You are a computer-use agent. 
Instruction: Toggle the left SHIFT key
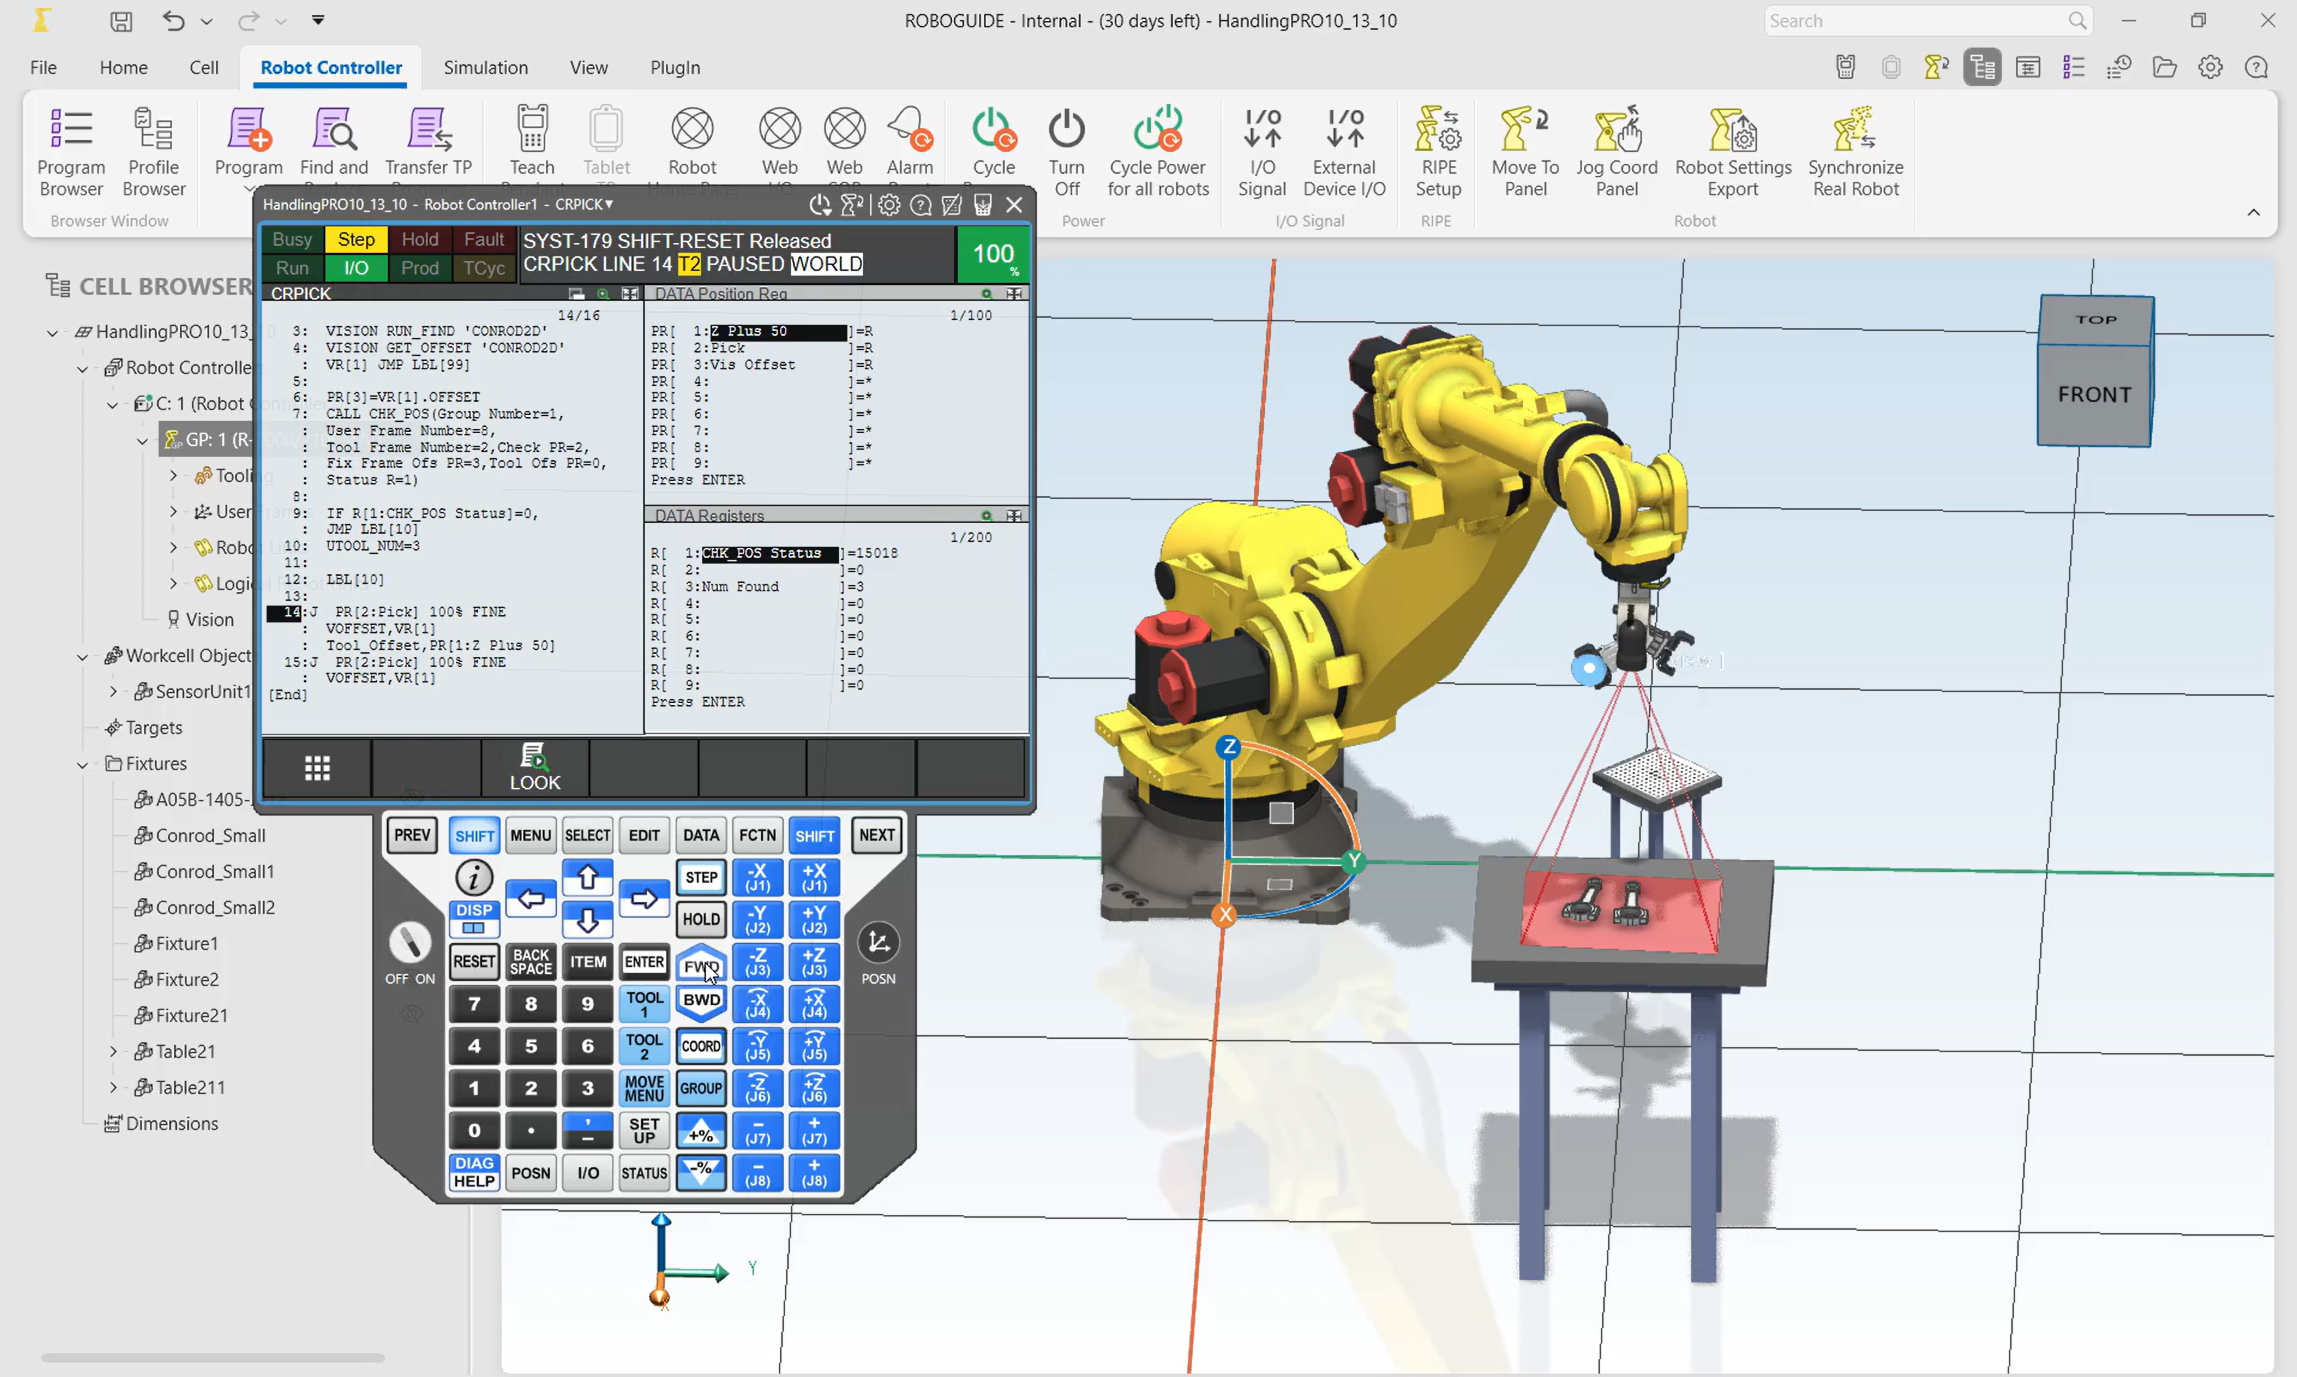tap(474, 836)
